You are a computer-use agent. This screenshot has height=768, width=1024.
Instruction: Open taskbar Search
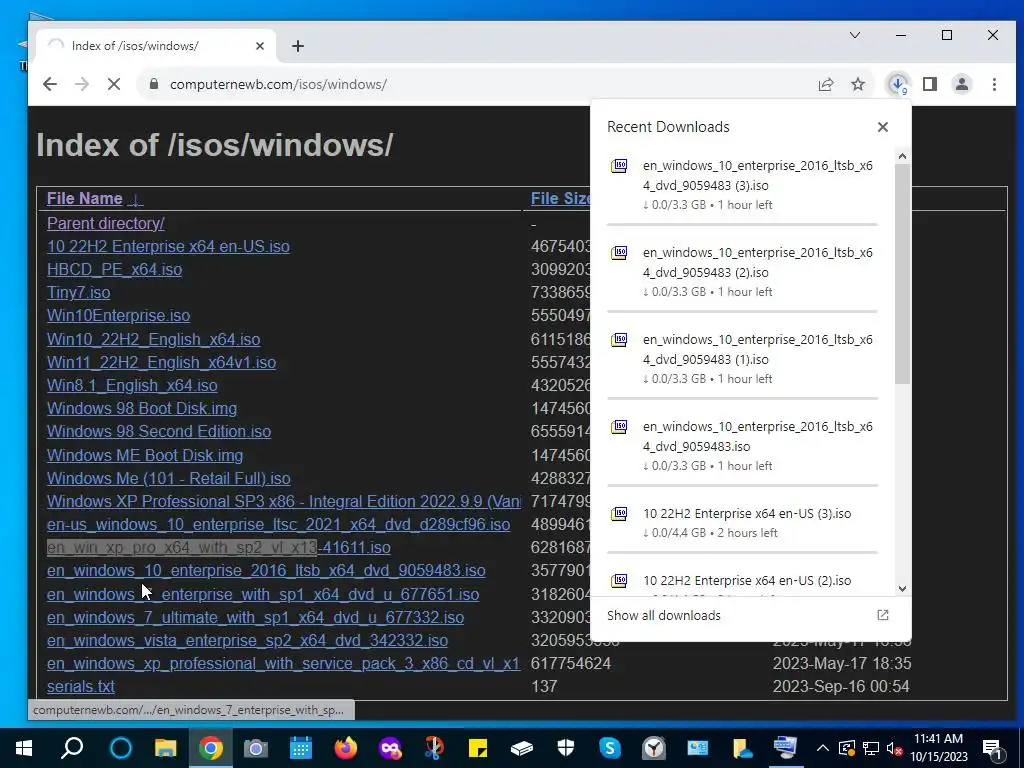72,748
